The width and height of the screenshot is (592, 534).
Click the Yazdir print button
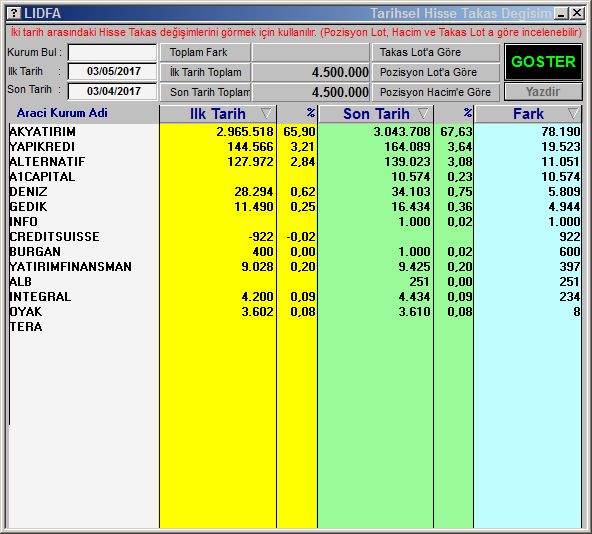tap(543, 92)
